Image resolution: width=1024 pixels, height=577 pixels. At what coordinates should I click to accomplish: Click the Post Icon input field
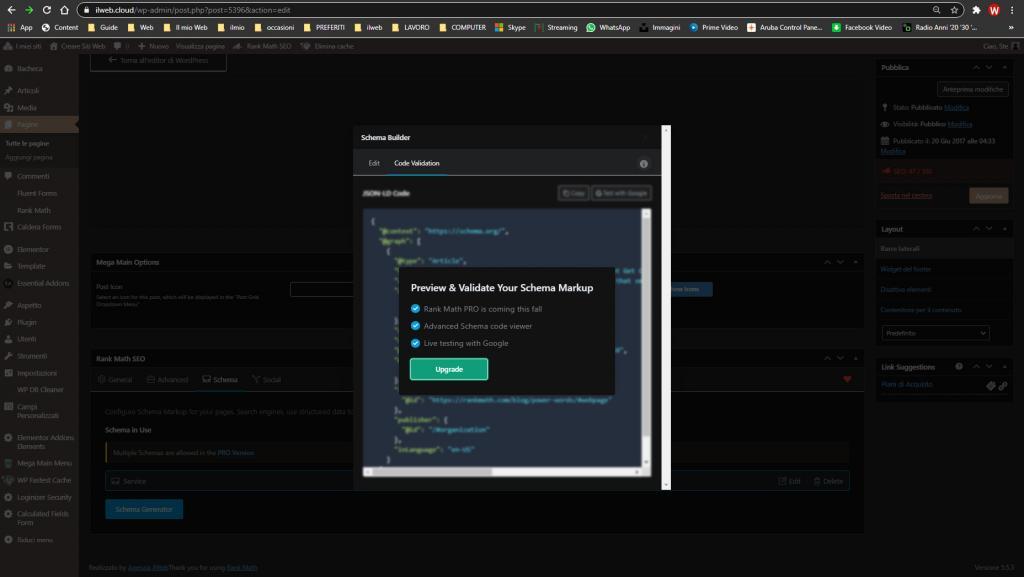pyautogui.click(x=321, y=289)
